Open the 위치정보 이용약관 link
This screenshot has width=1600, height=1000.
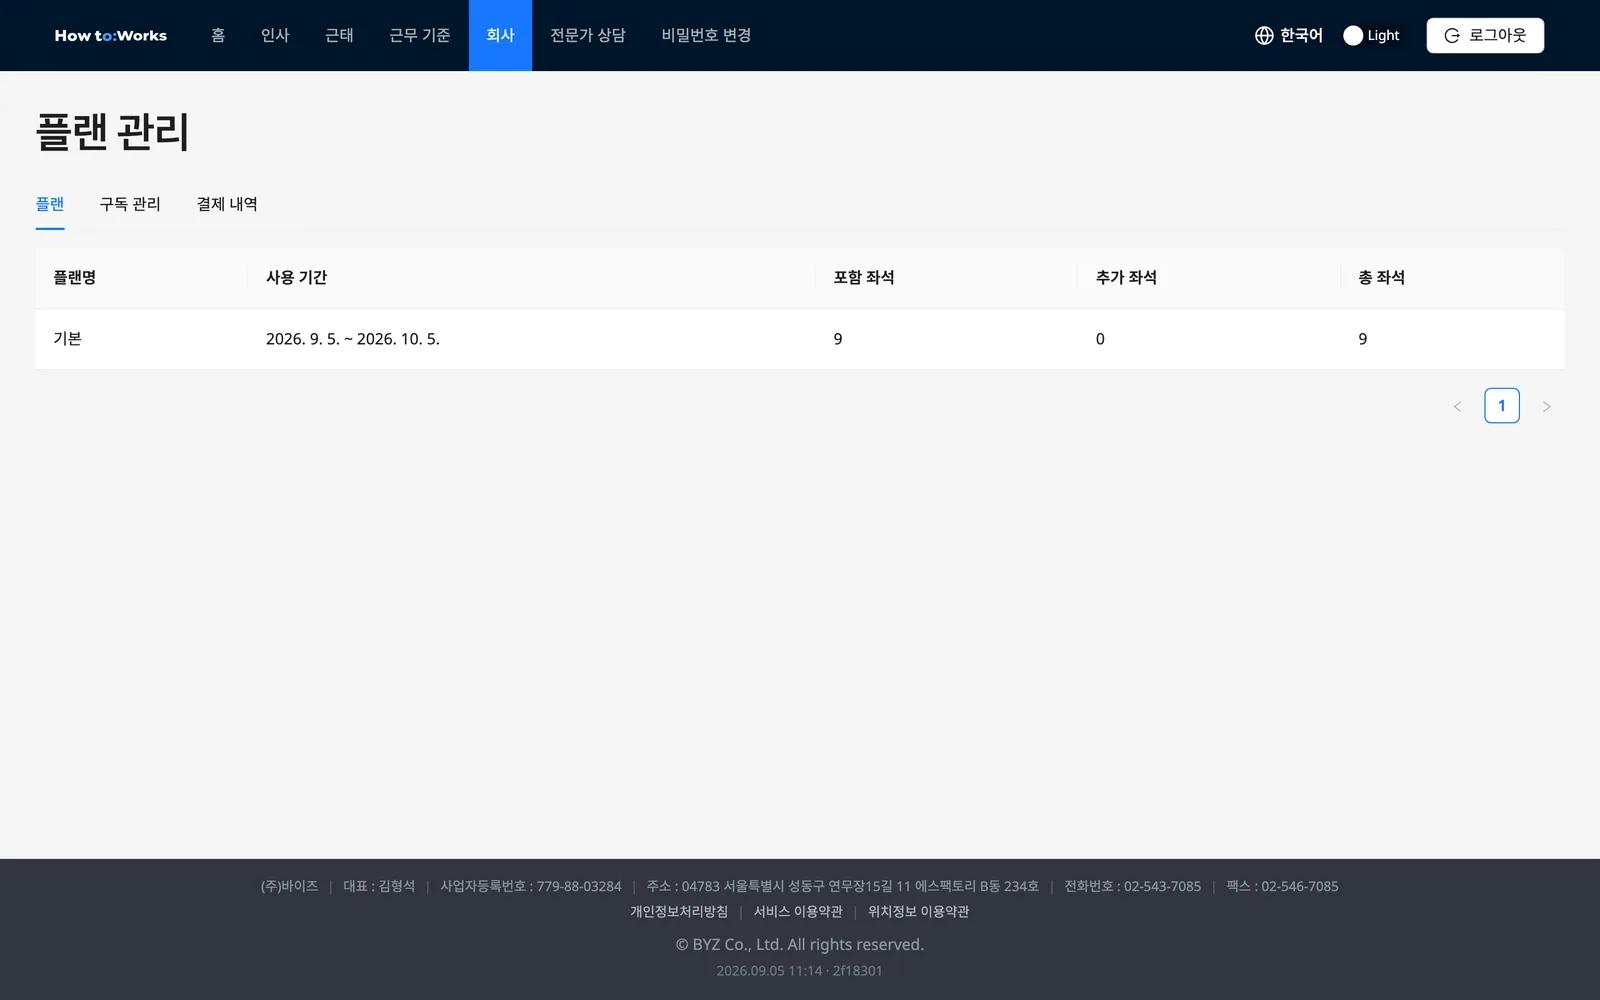pos(918,912)
